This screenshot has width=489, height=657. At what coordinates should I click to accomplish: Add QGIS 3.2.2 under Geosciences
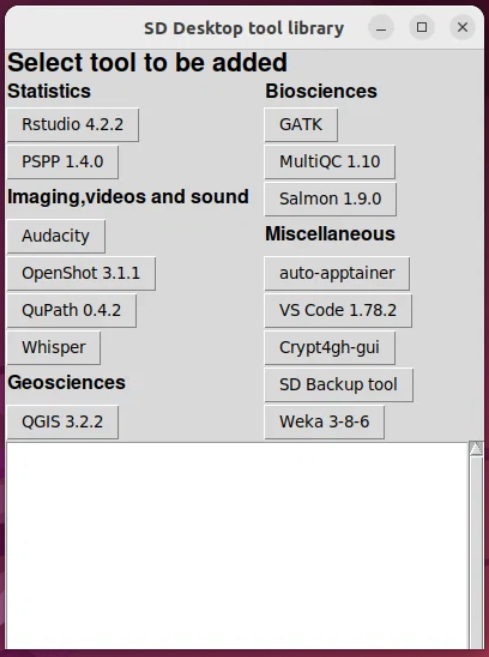pyautogui.click(x=62, y=422)
